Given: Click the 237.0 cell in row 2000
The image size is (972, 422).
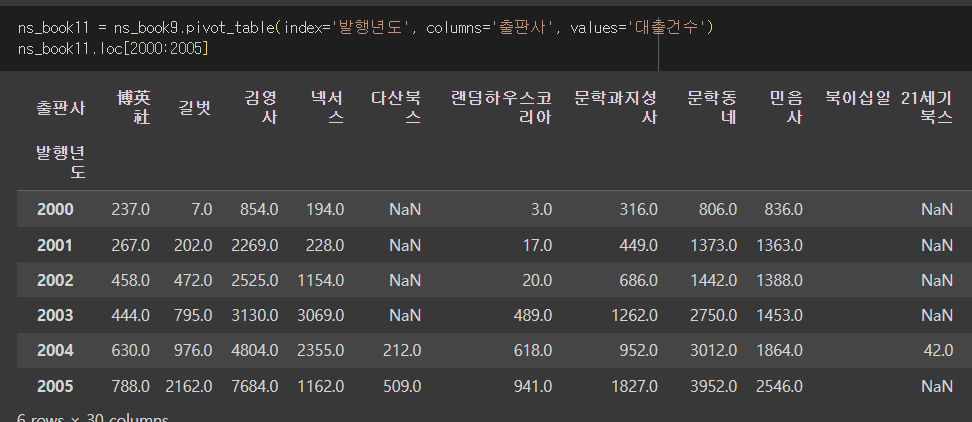Looking at the screenshot, I should (x=131, y=209).
